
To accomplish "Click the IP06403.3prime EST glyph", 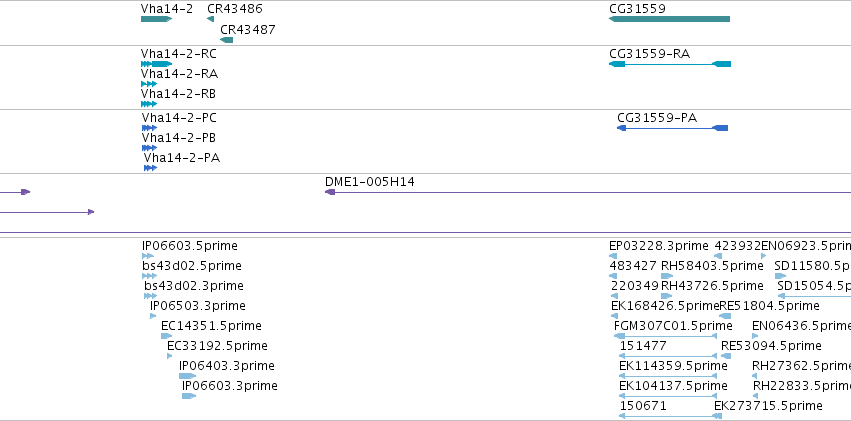I will (x=188, y=376).
